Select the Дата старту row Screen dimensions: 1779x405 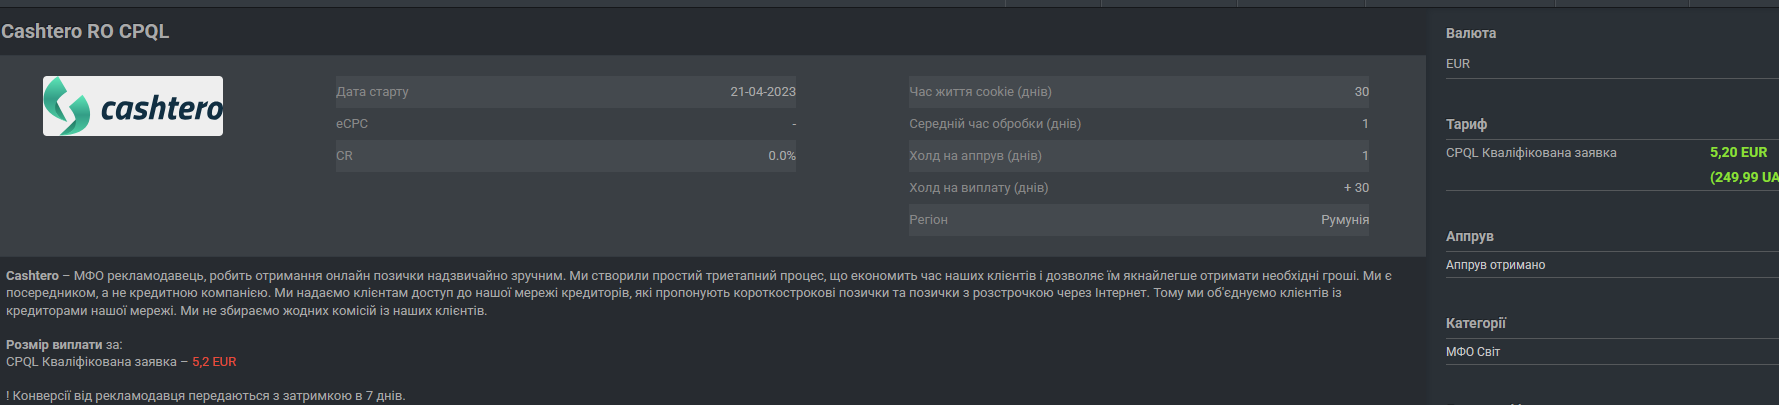pyautogui.click(x=566, y=92)
